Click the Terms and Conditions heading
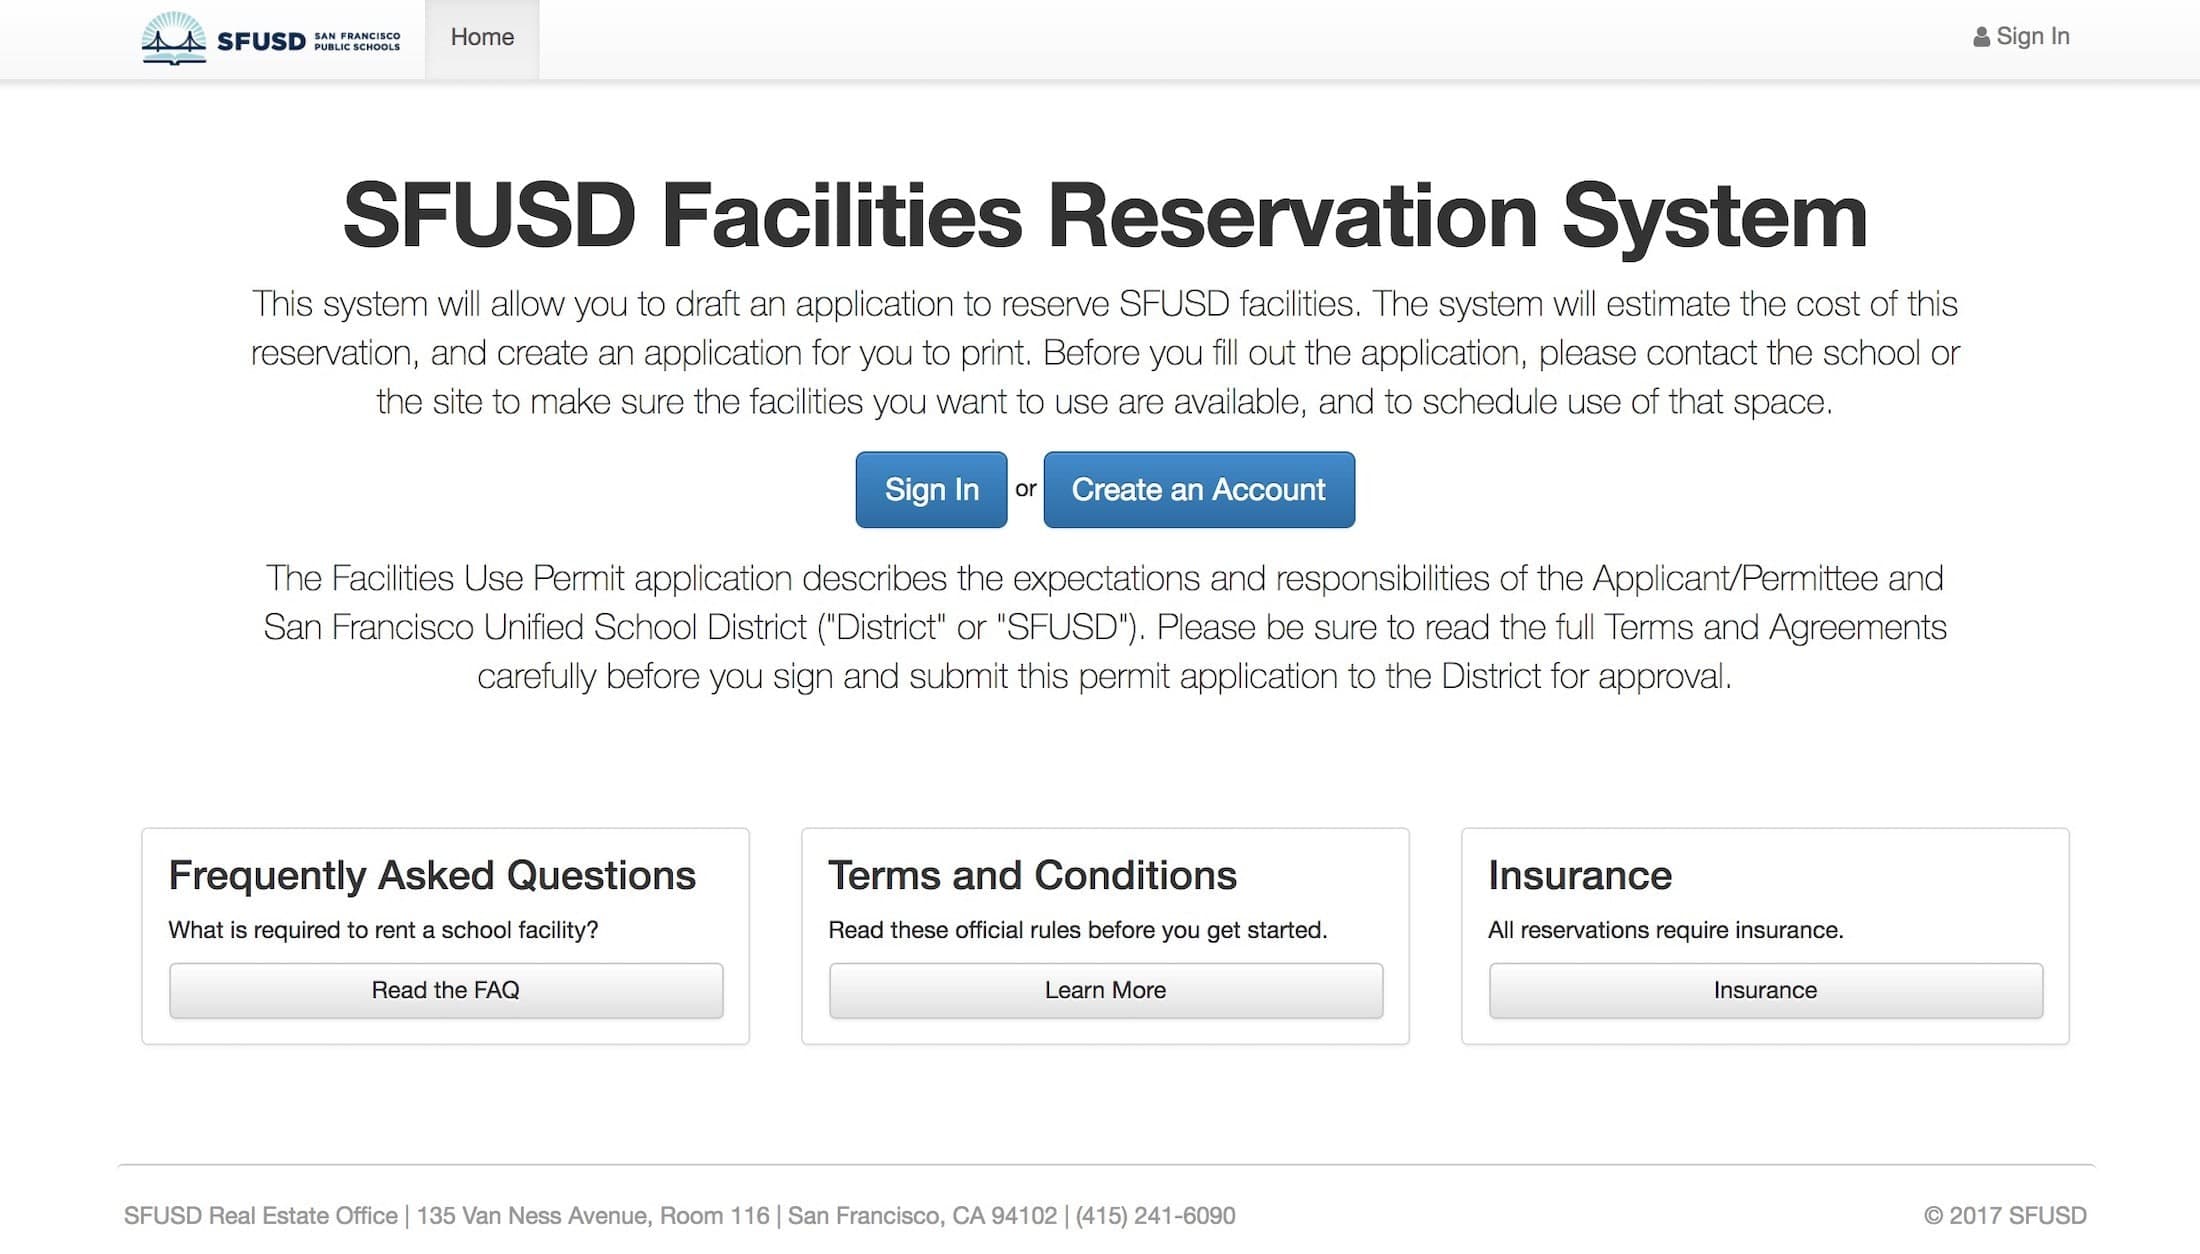This screenshot has width=2200, height=1254. coord(1033,876)
